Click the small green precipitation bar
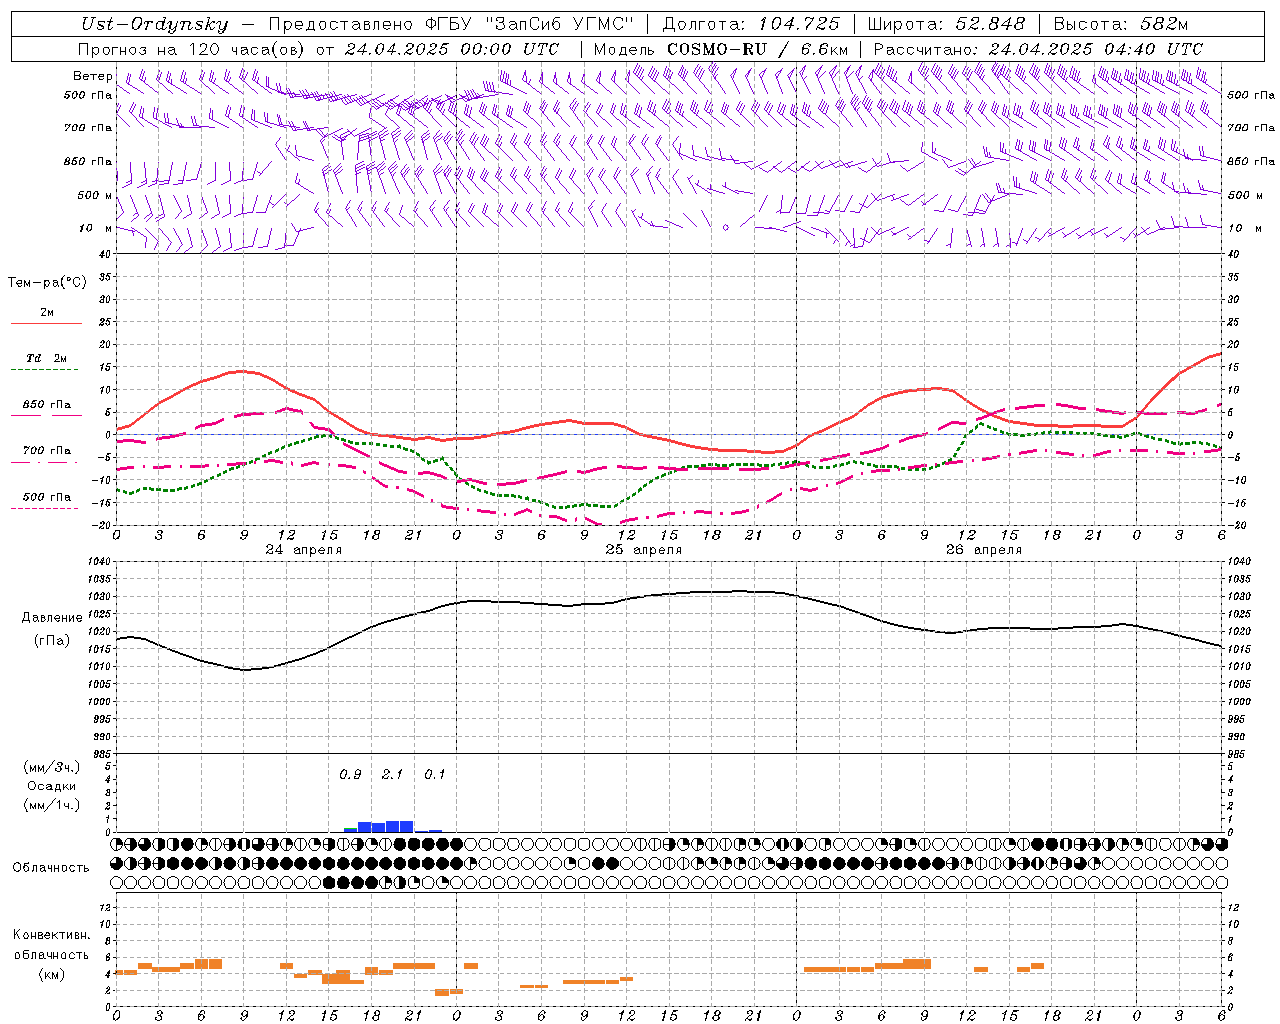1280x1024 pixels. pyautogui.click(x=350, y=829)
